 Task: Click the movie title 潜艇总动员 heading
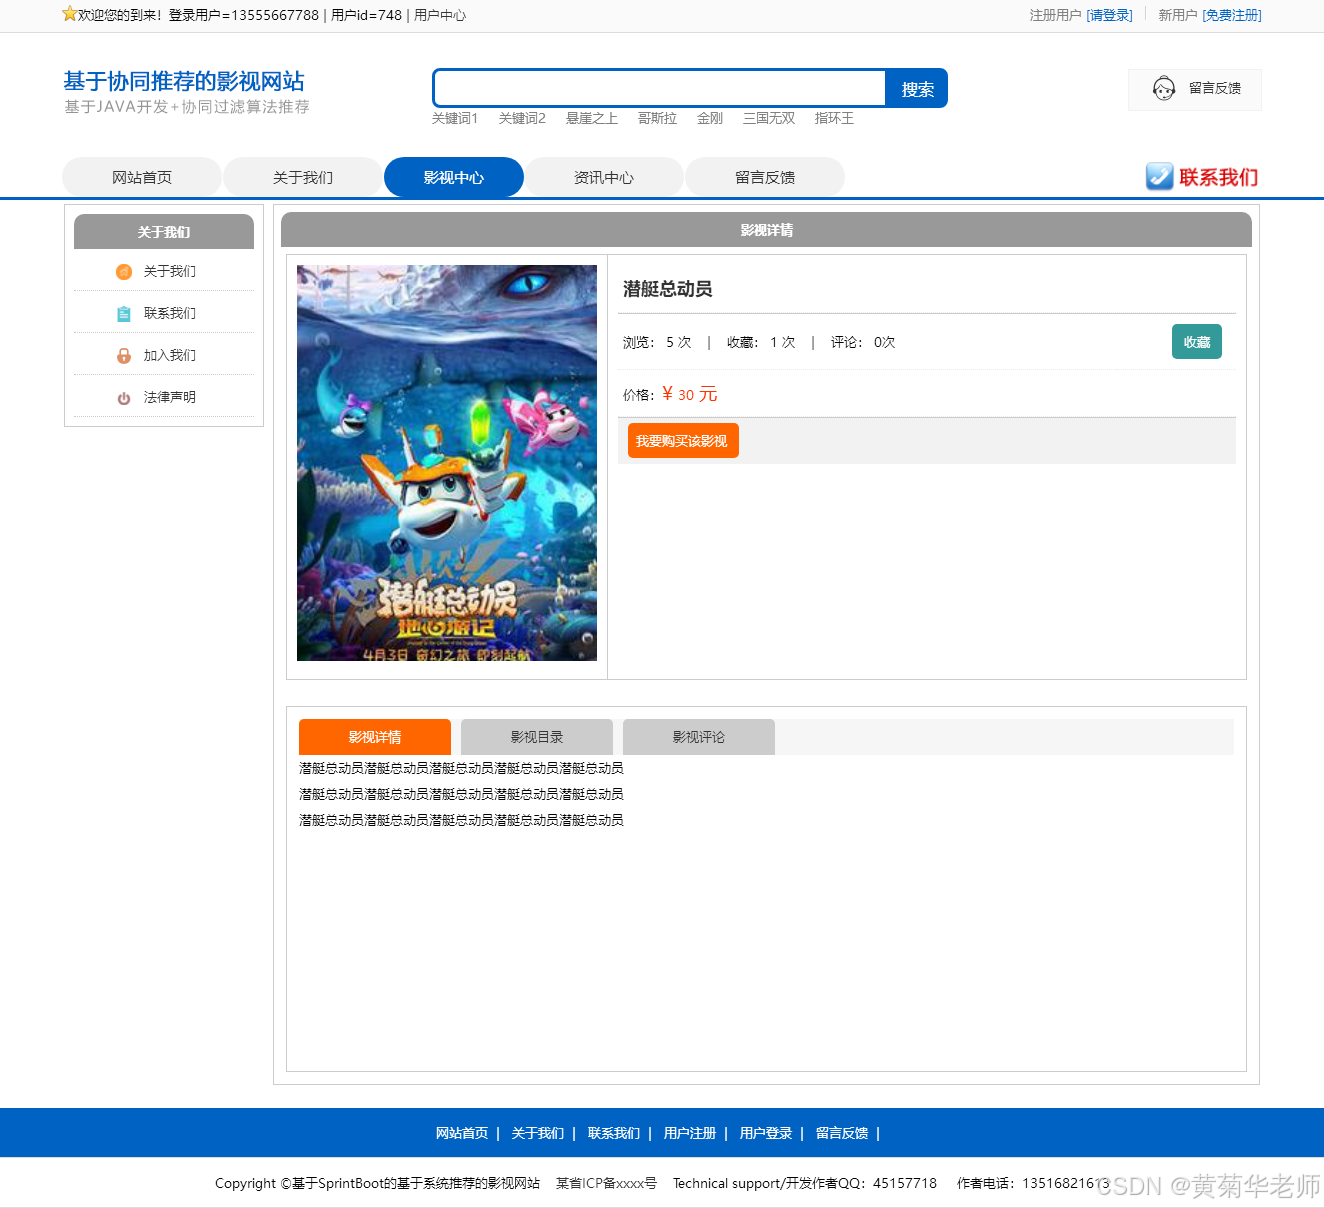[x=667, y=289]
